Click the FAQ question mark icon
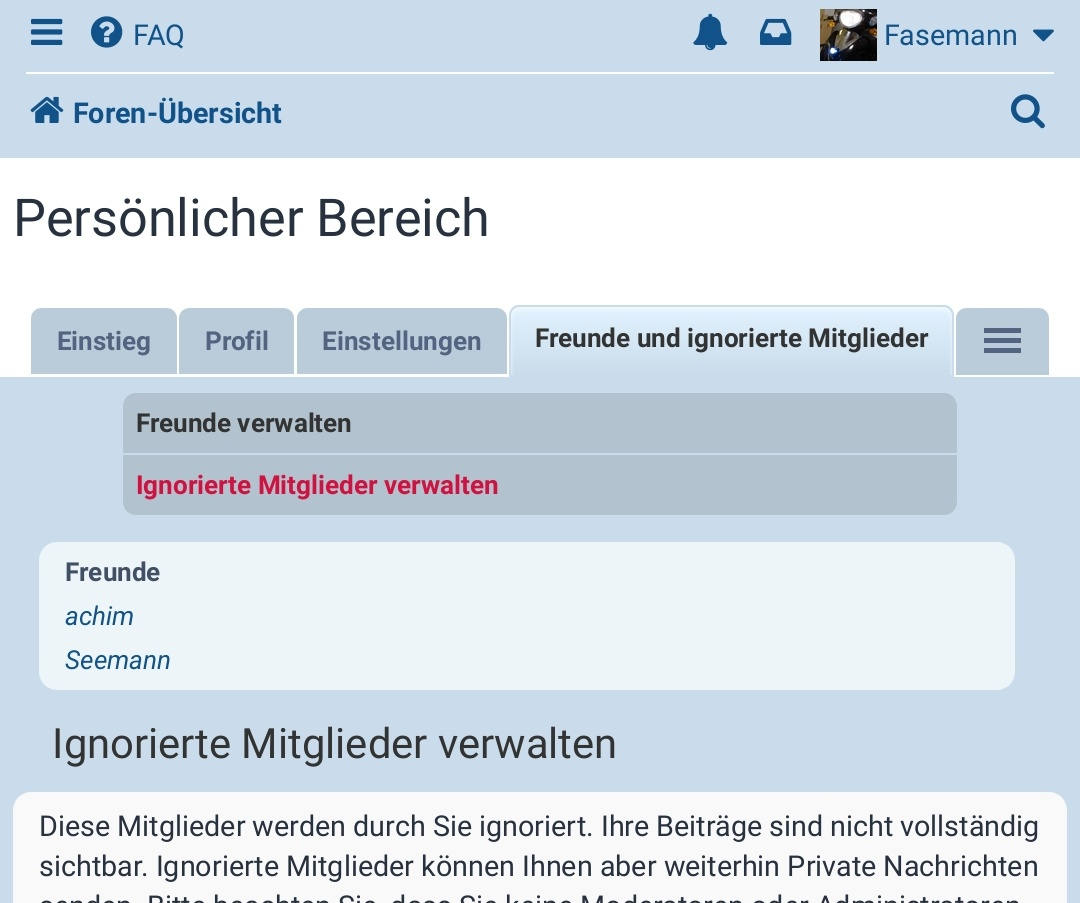 (106, 33)
